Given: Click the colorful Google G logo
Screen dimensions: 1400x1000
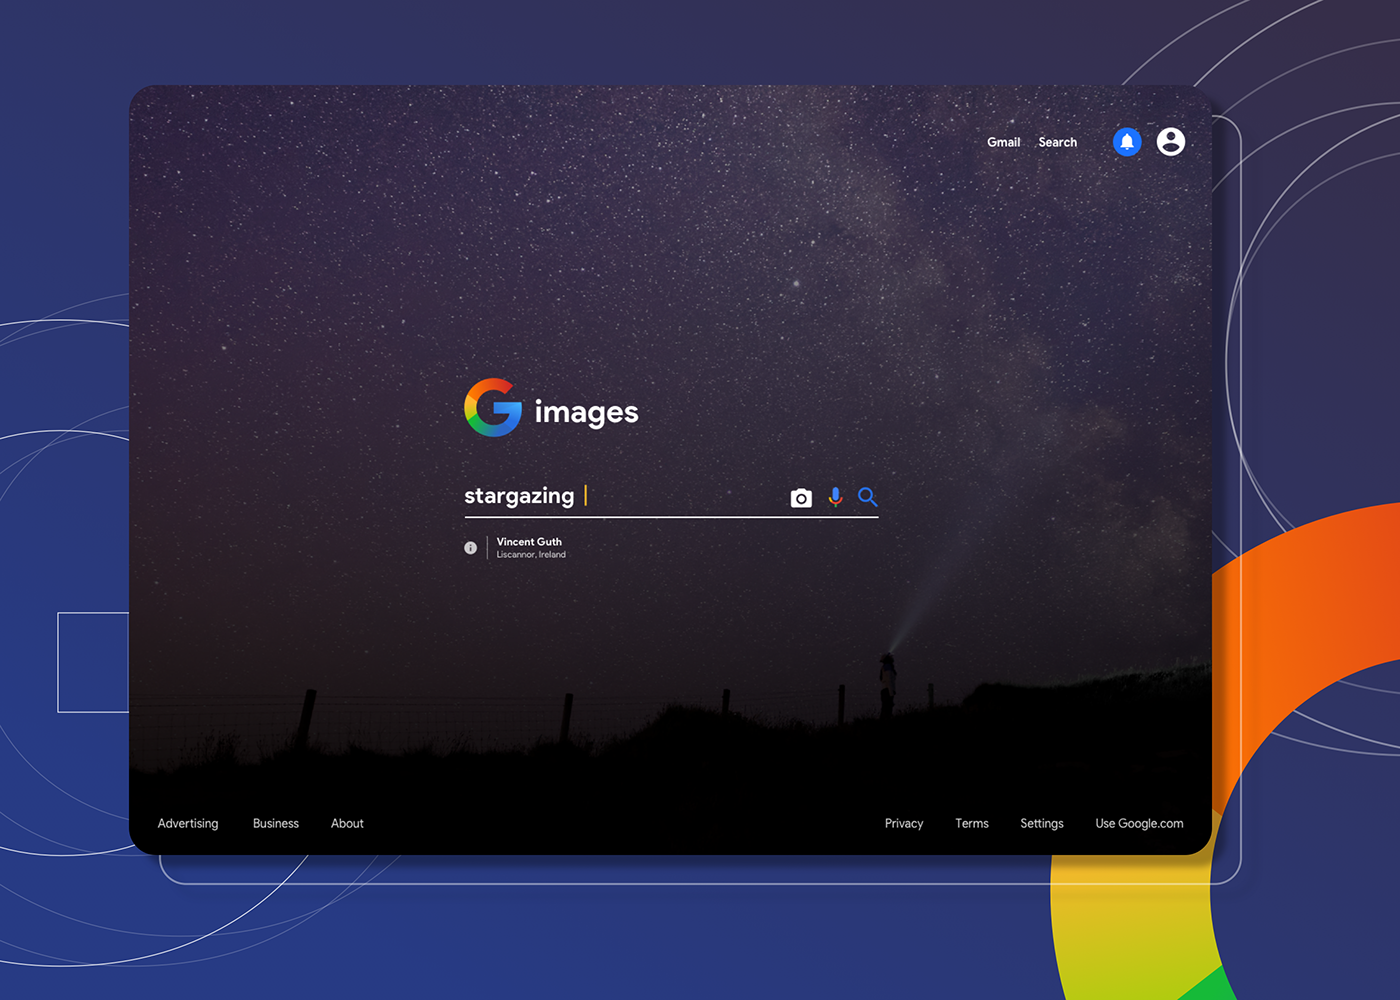Looking at the screenshot, I should click(x=493, y=408).
